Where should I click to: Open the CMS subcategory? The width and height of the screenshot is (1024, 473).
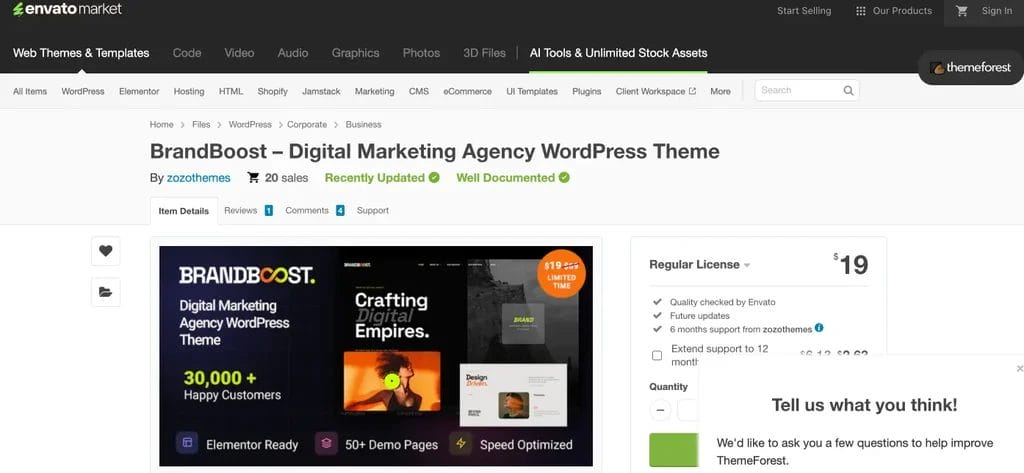click(x=419, y=91)
